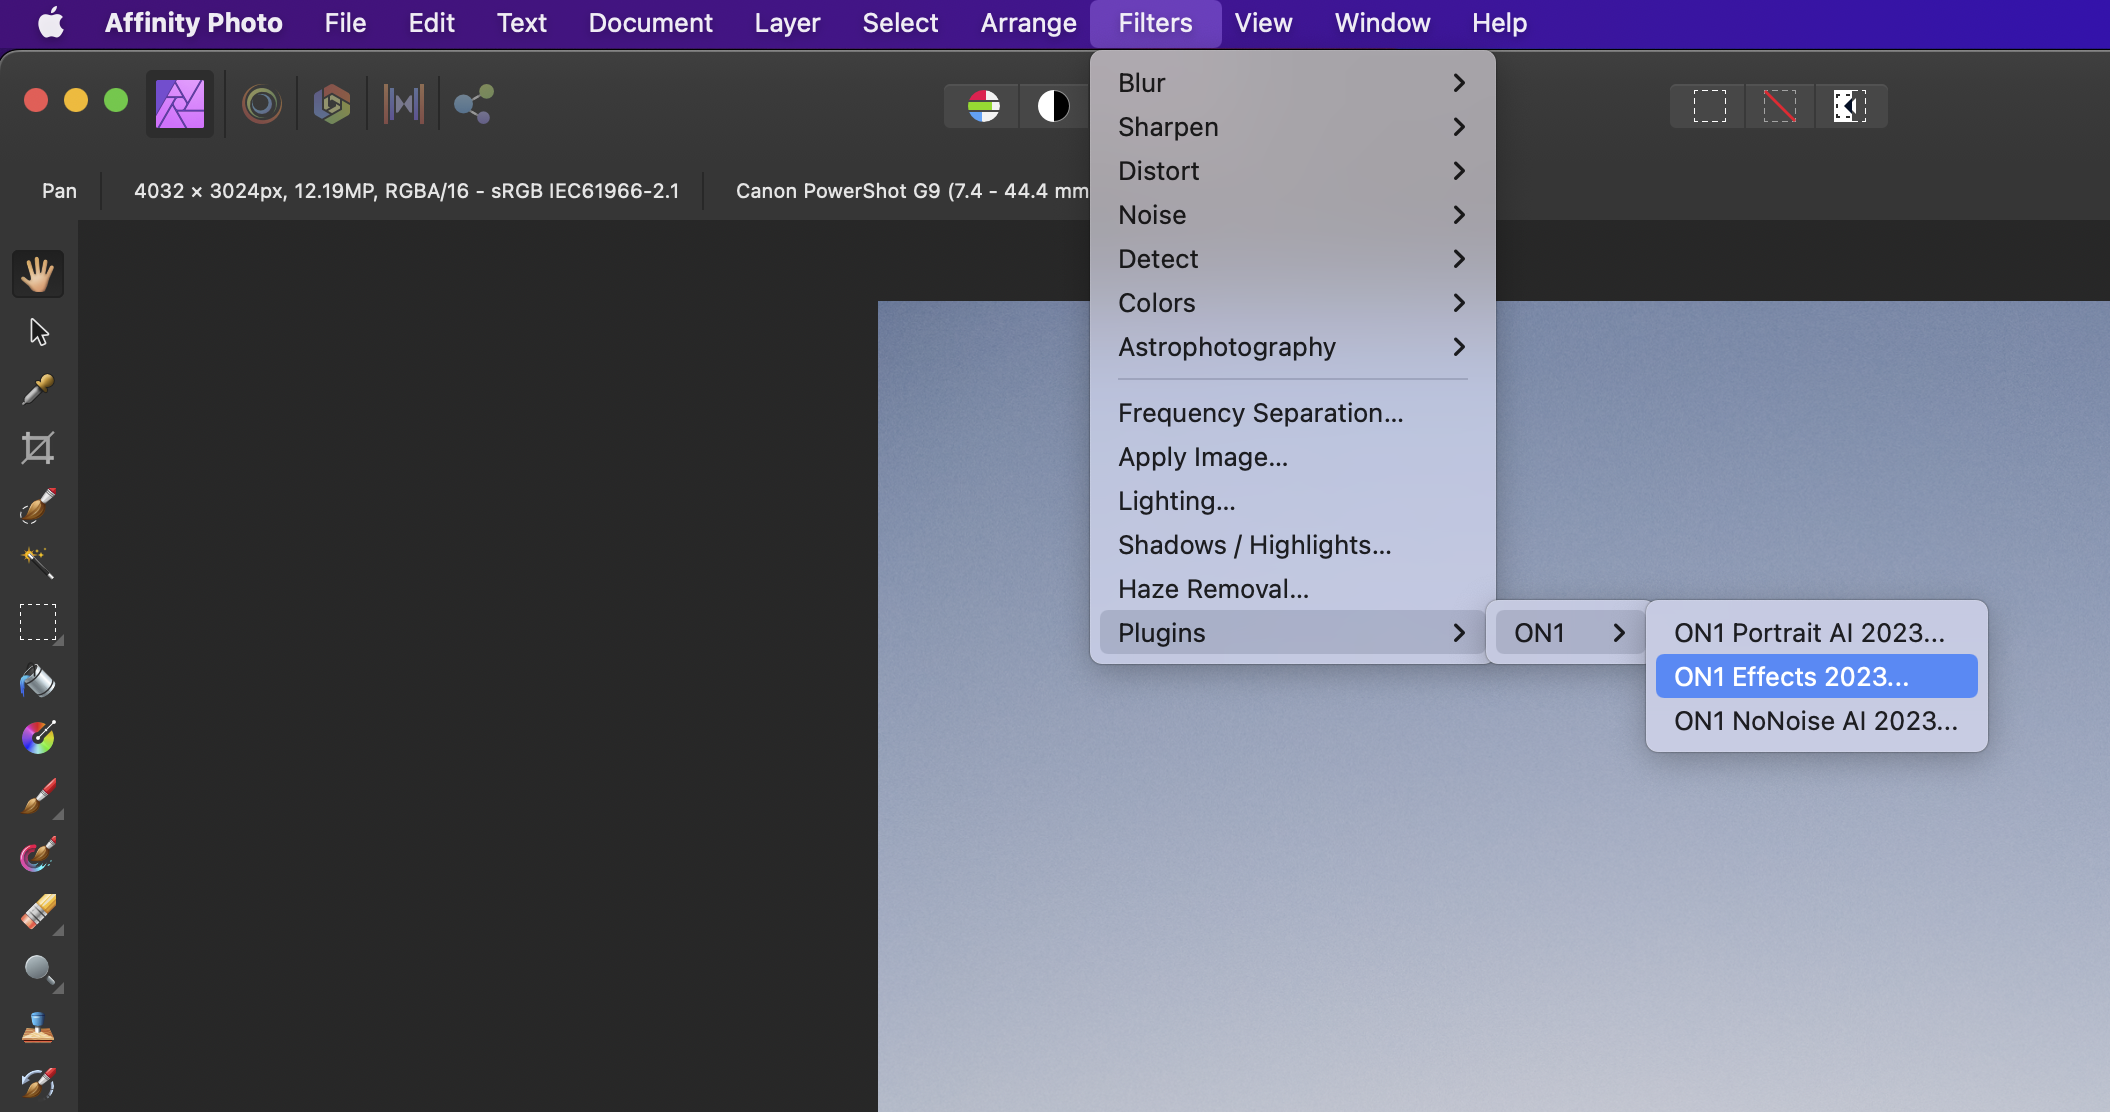Image resolution: width=2110 pixels, height=1112 pixels.
Task: Expand the Sharpen submenu
Action: pyautogui.click(x=1293, y=127)
